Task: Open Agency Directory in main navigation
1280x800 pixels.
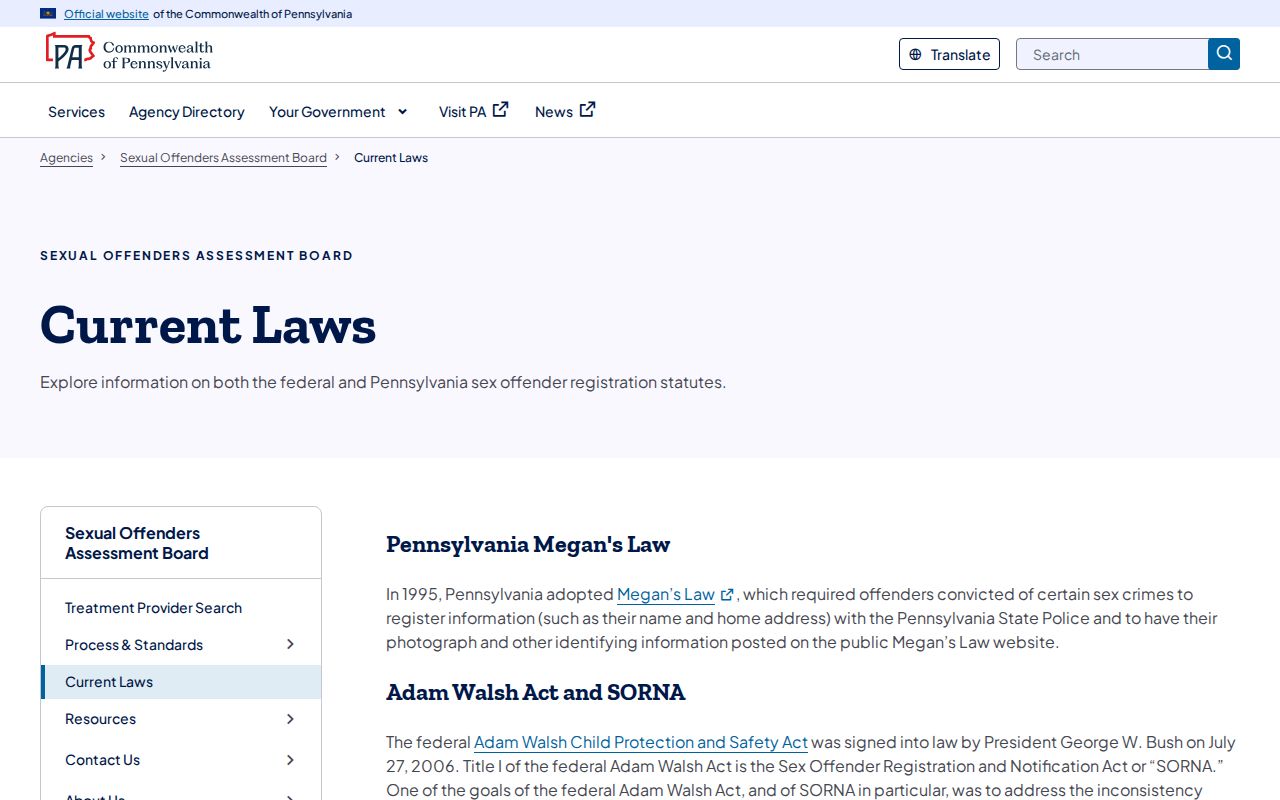Action: [x=187, y=112]
